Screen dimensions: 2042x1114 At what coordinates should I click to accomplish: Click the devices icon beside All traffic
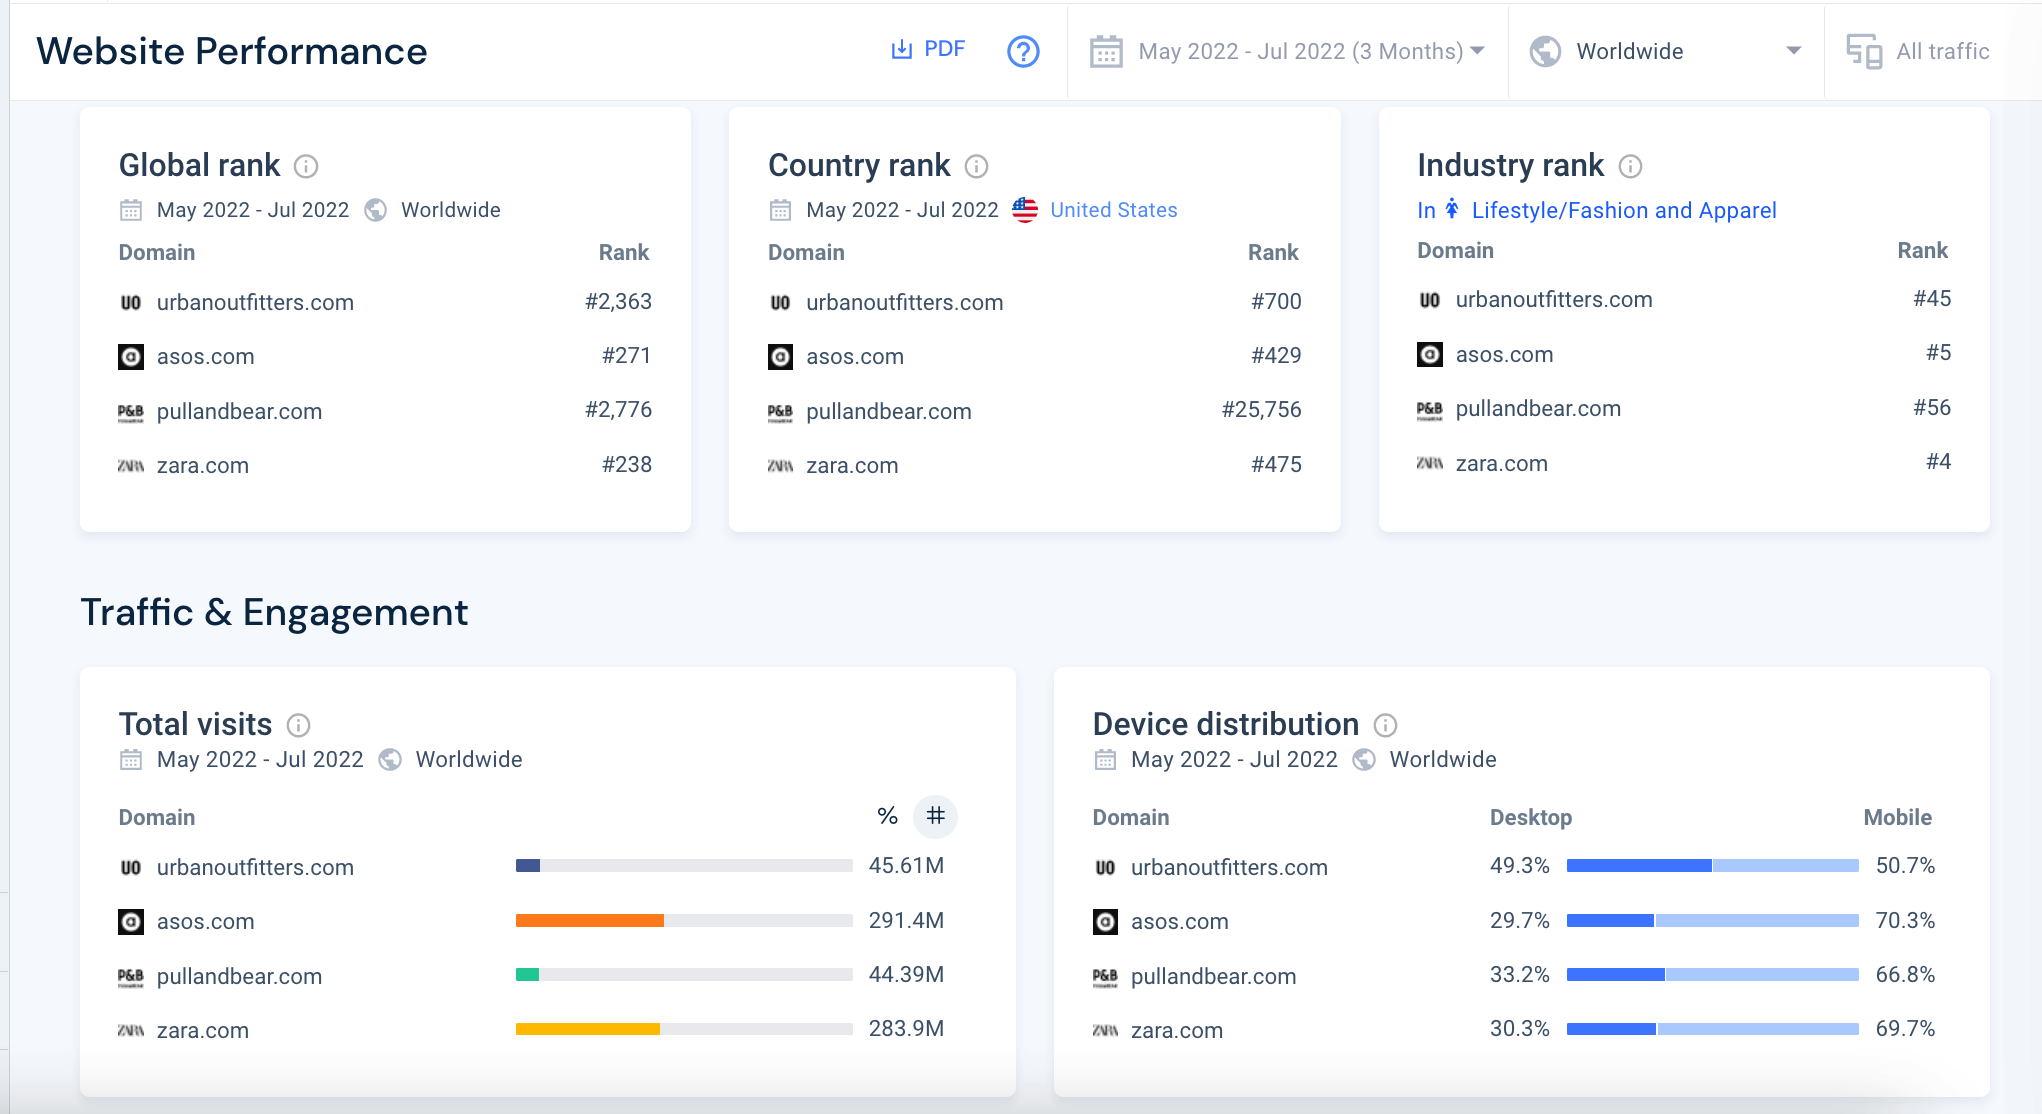[x=1864, y=51]
